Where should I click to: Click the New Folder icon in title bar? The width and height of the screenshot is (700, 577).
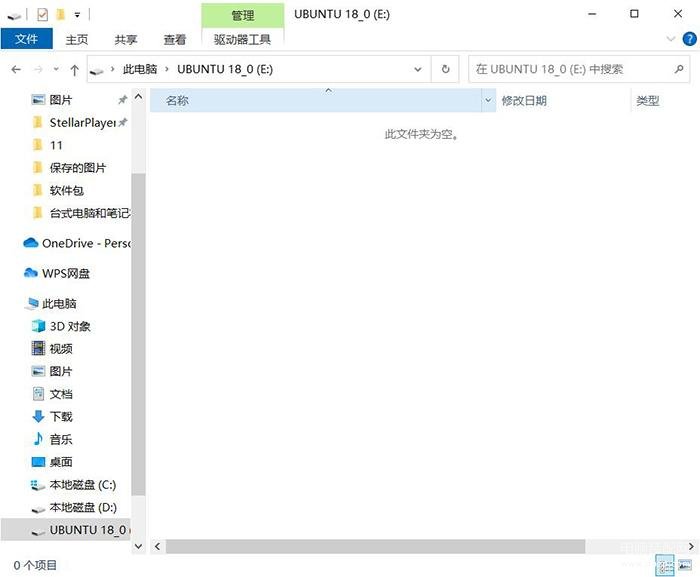coord(60,14)
